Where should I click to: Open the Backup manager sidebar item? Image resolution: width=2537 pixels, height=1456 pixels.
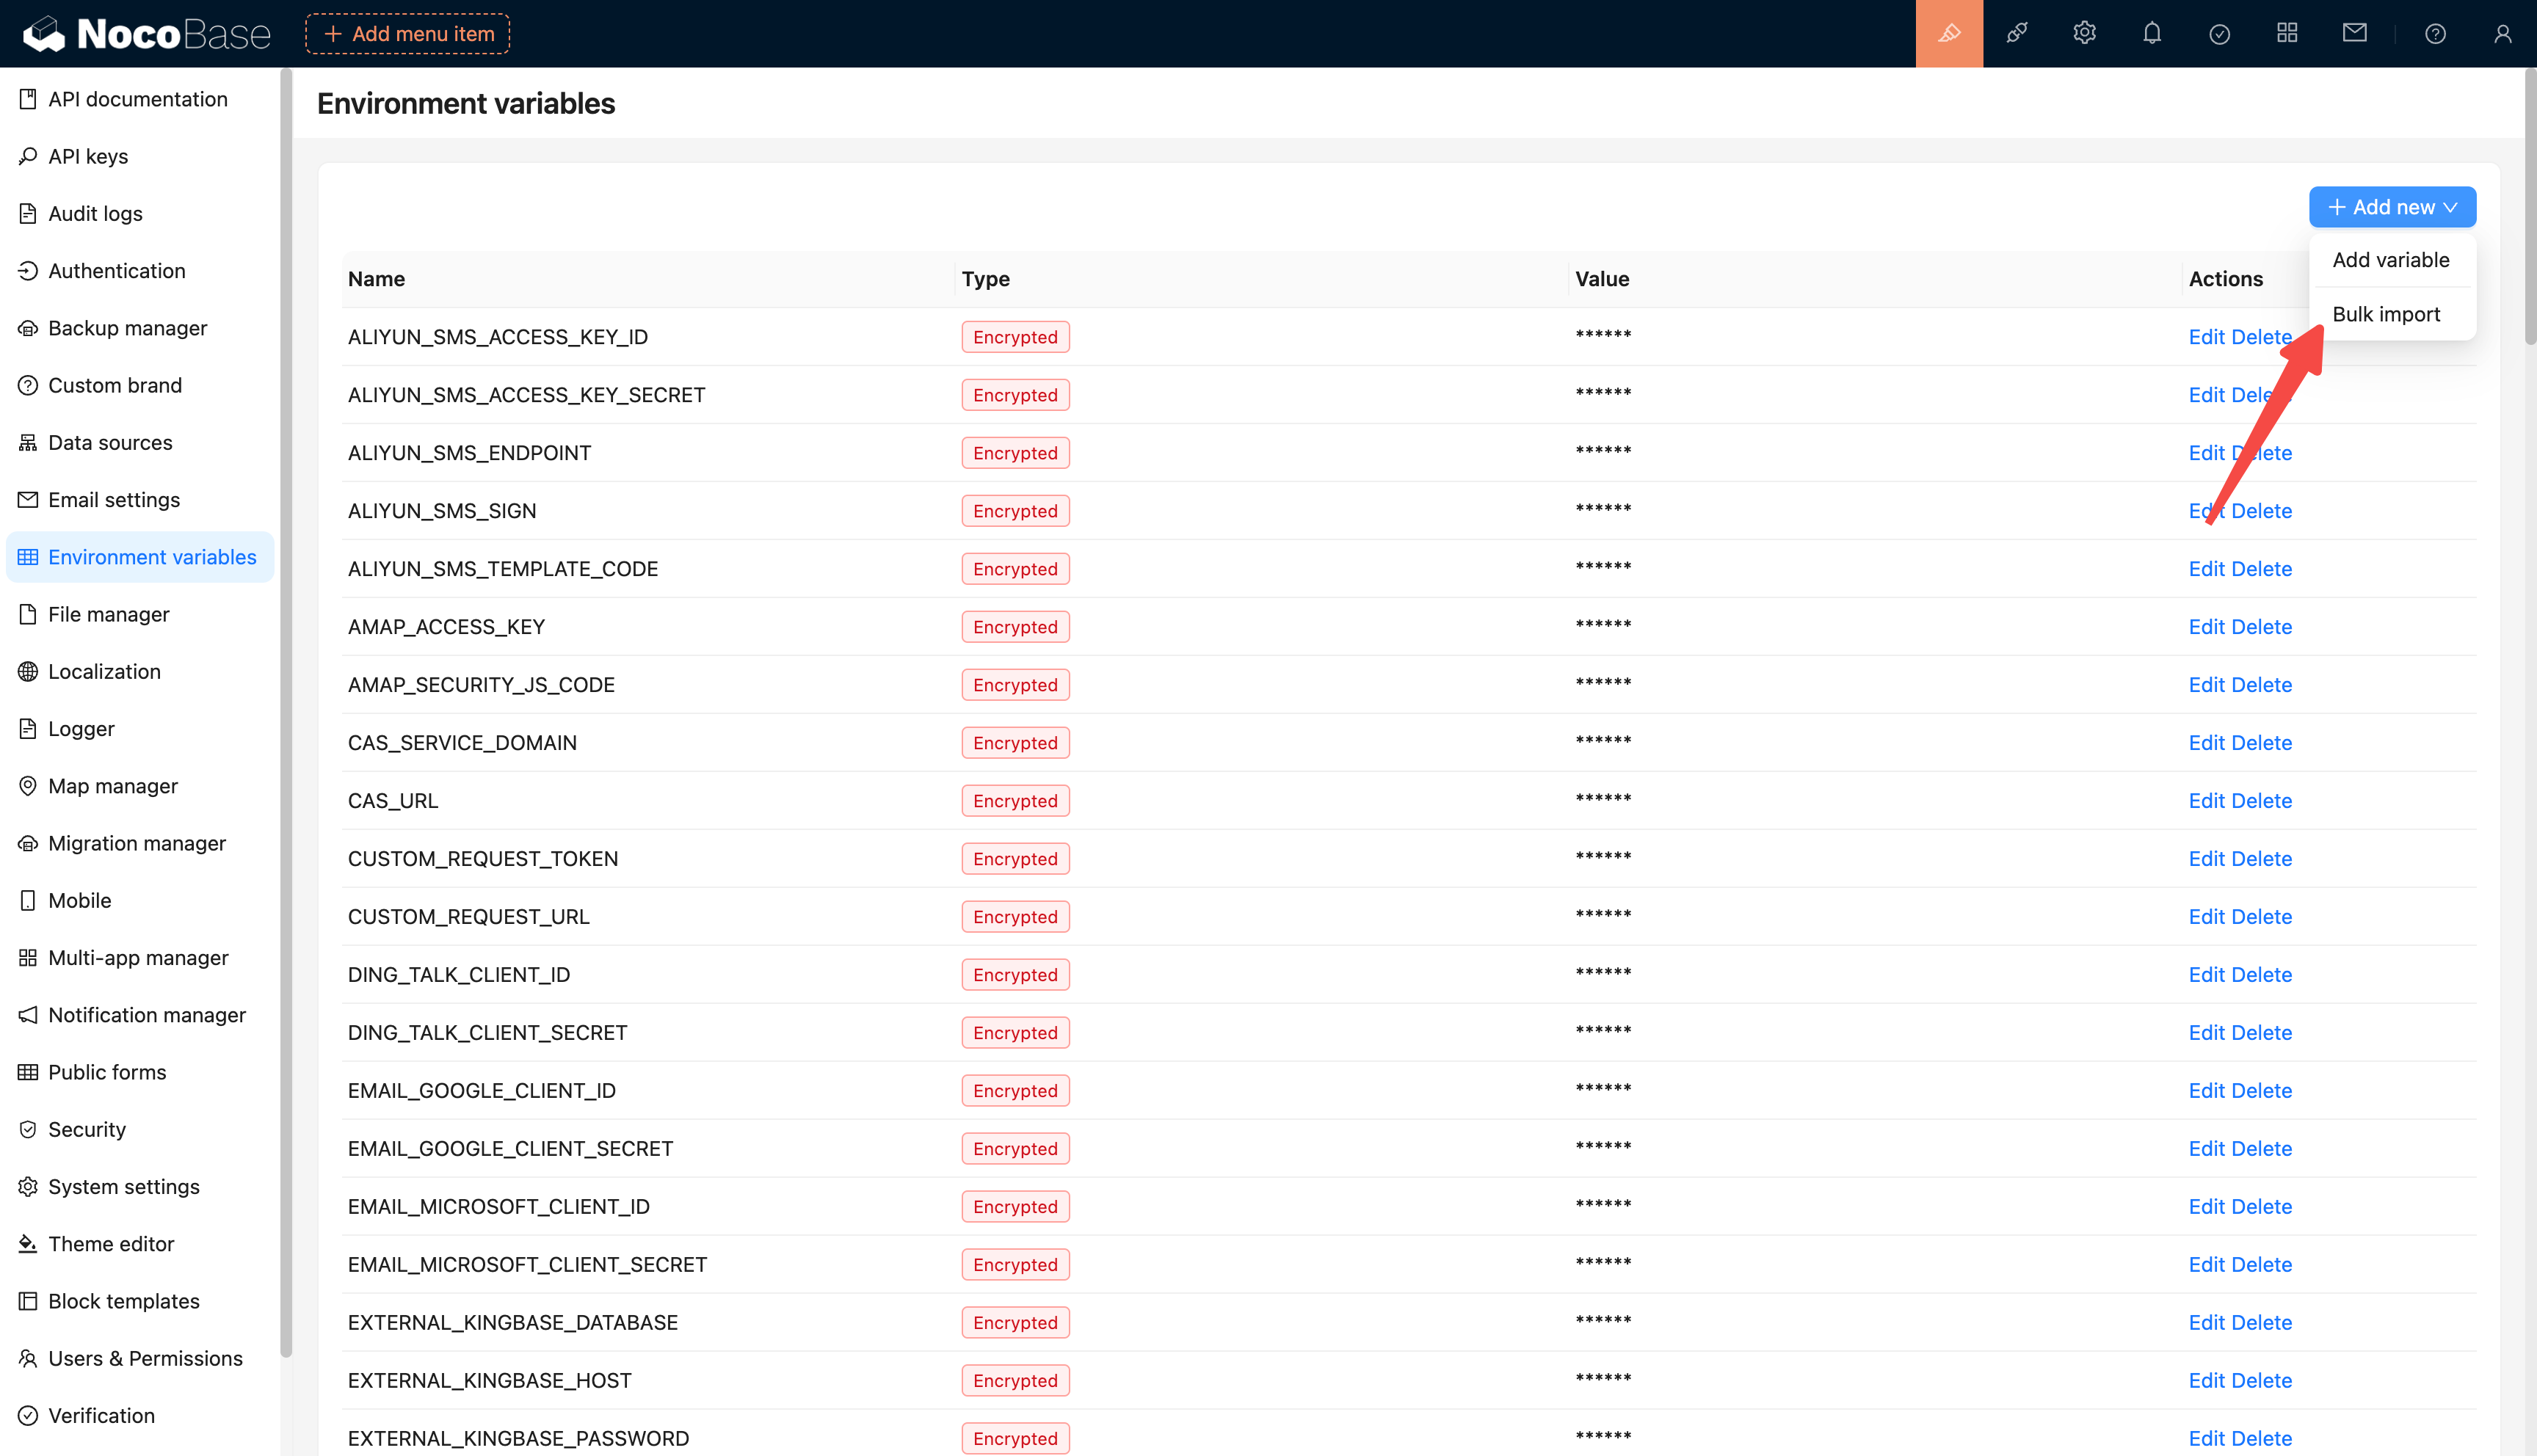(x=127, y=328)
